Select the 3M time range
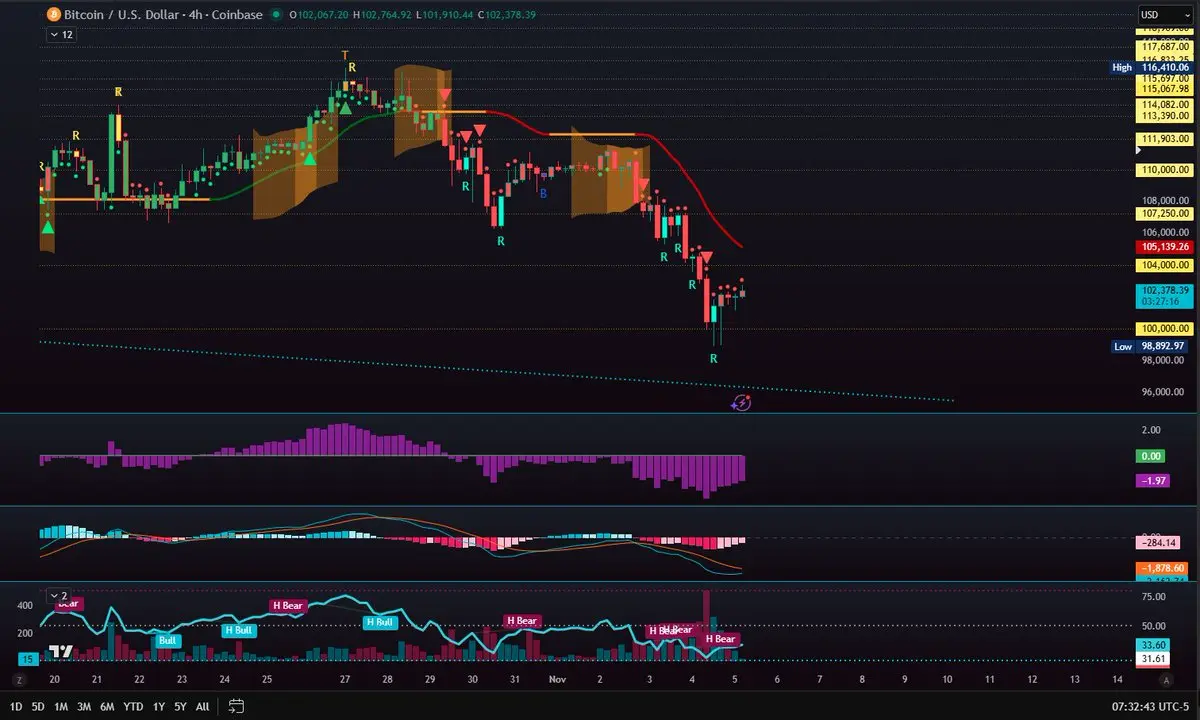This screenshot has width=1200, height=720. [x=84, y=706]
